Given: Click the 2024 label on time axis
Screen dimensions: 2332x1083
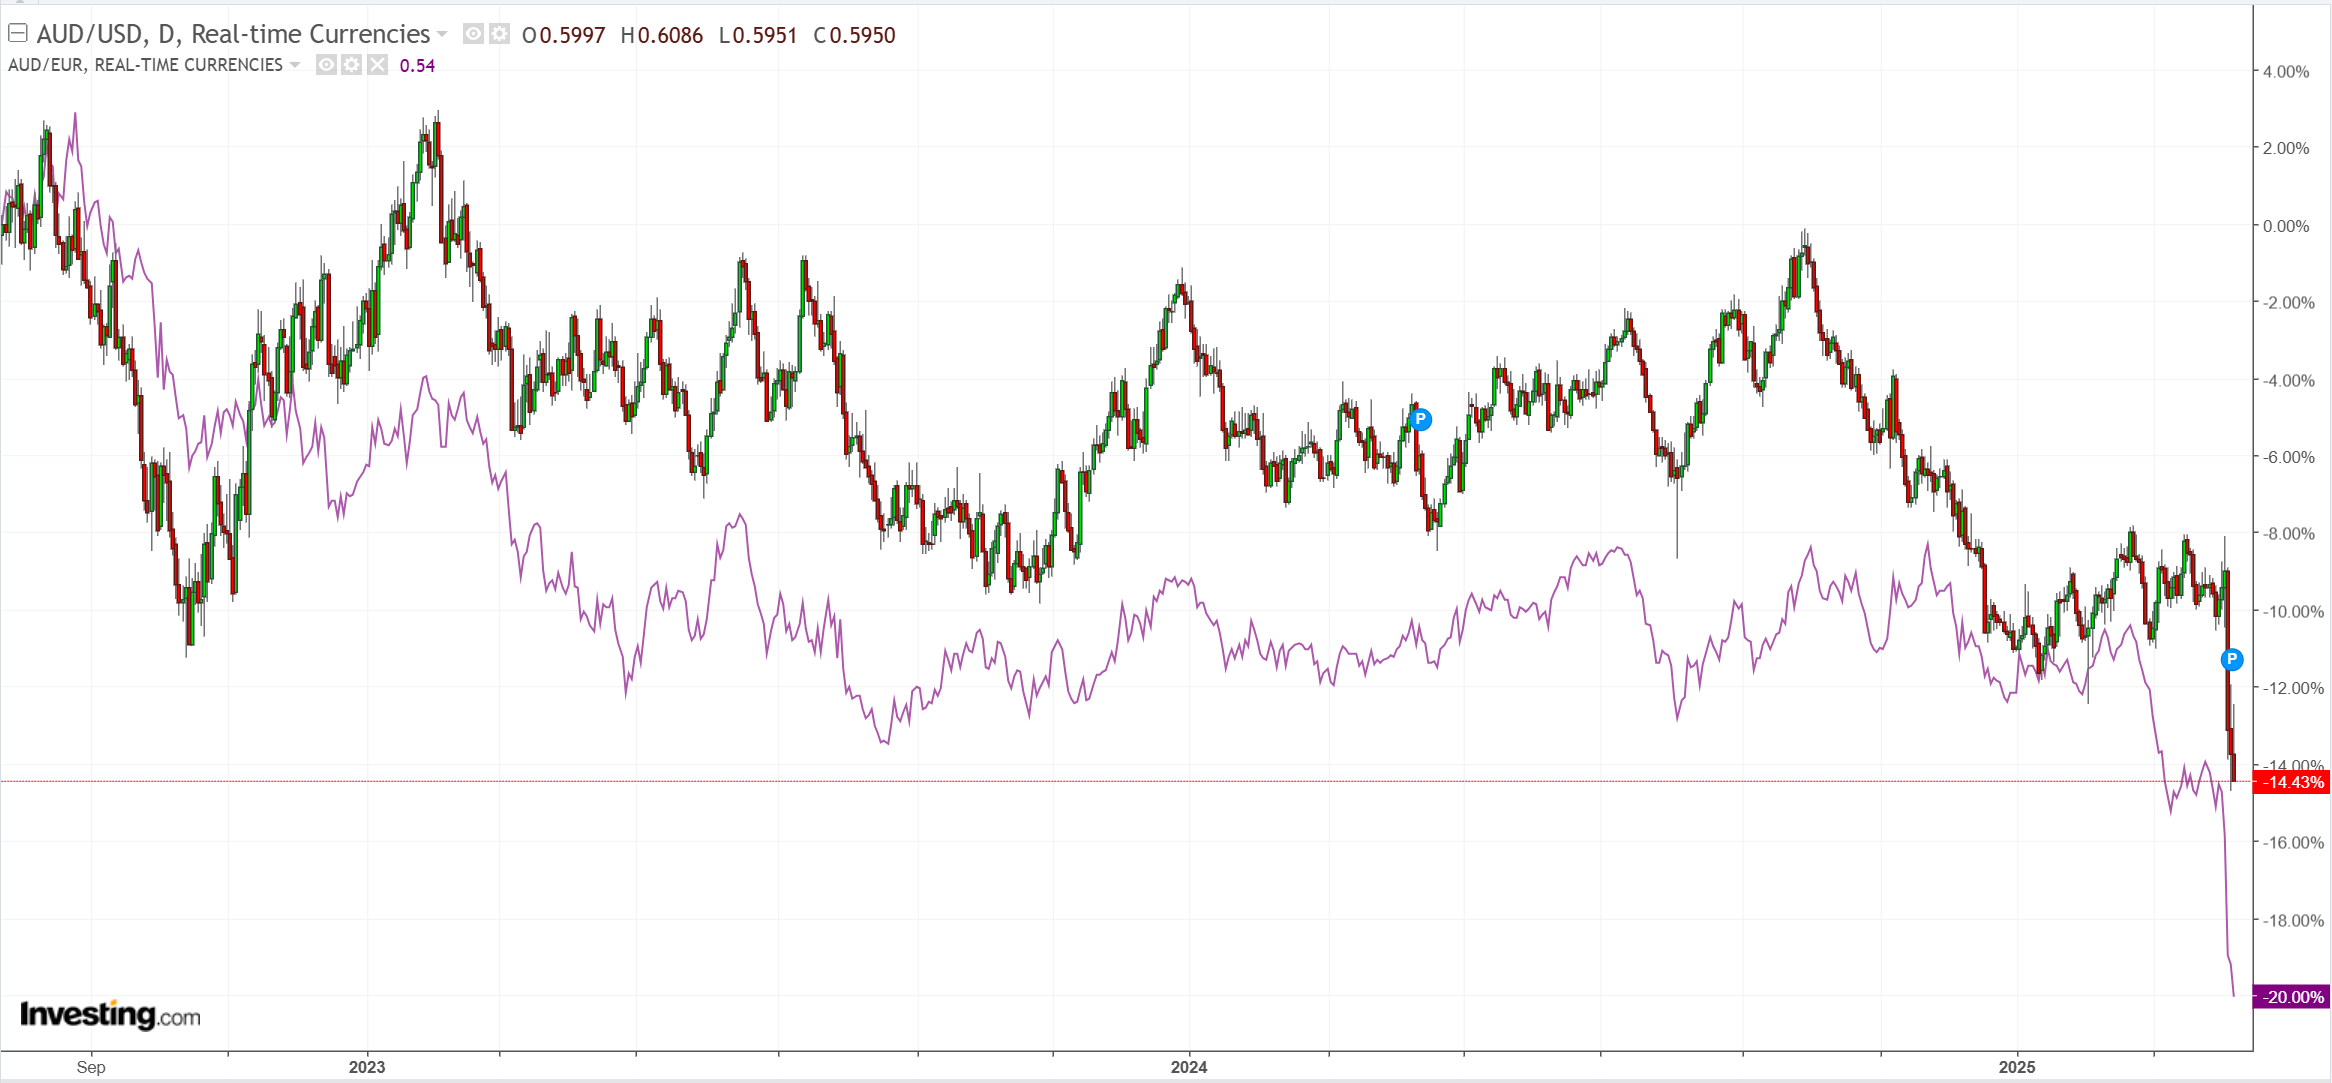Looking at the screenshot, I should (1189, 1067).
